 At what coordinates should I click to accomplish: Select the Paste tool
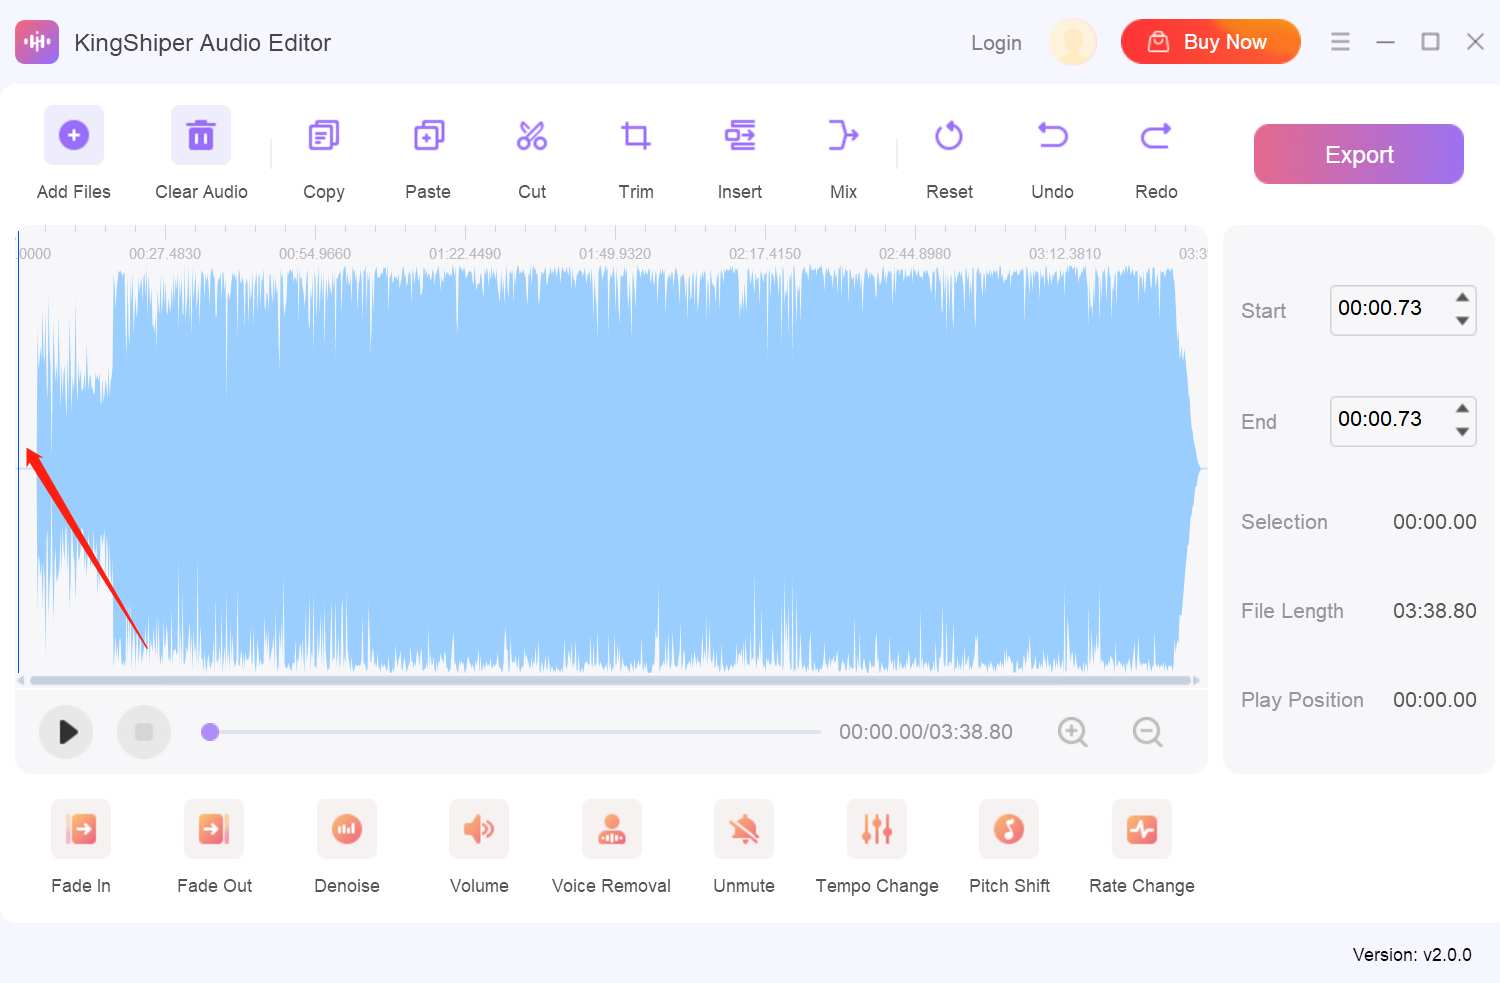pos(428,135)
